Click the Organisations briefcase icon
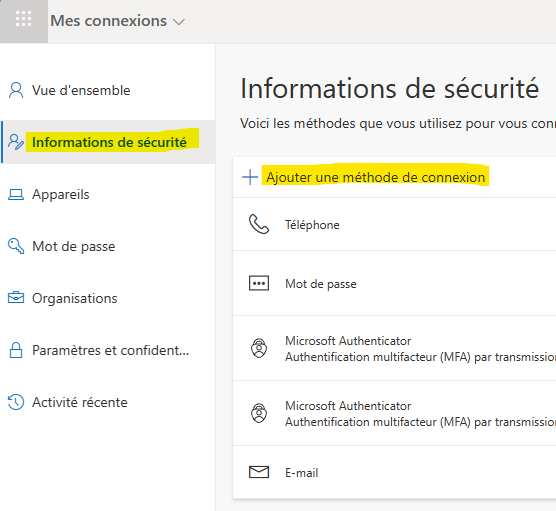The image size is (556, 511). tap(16, 298)
